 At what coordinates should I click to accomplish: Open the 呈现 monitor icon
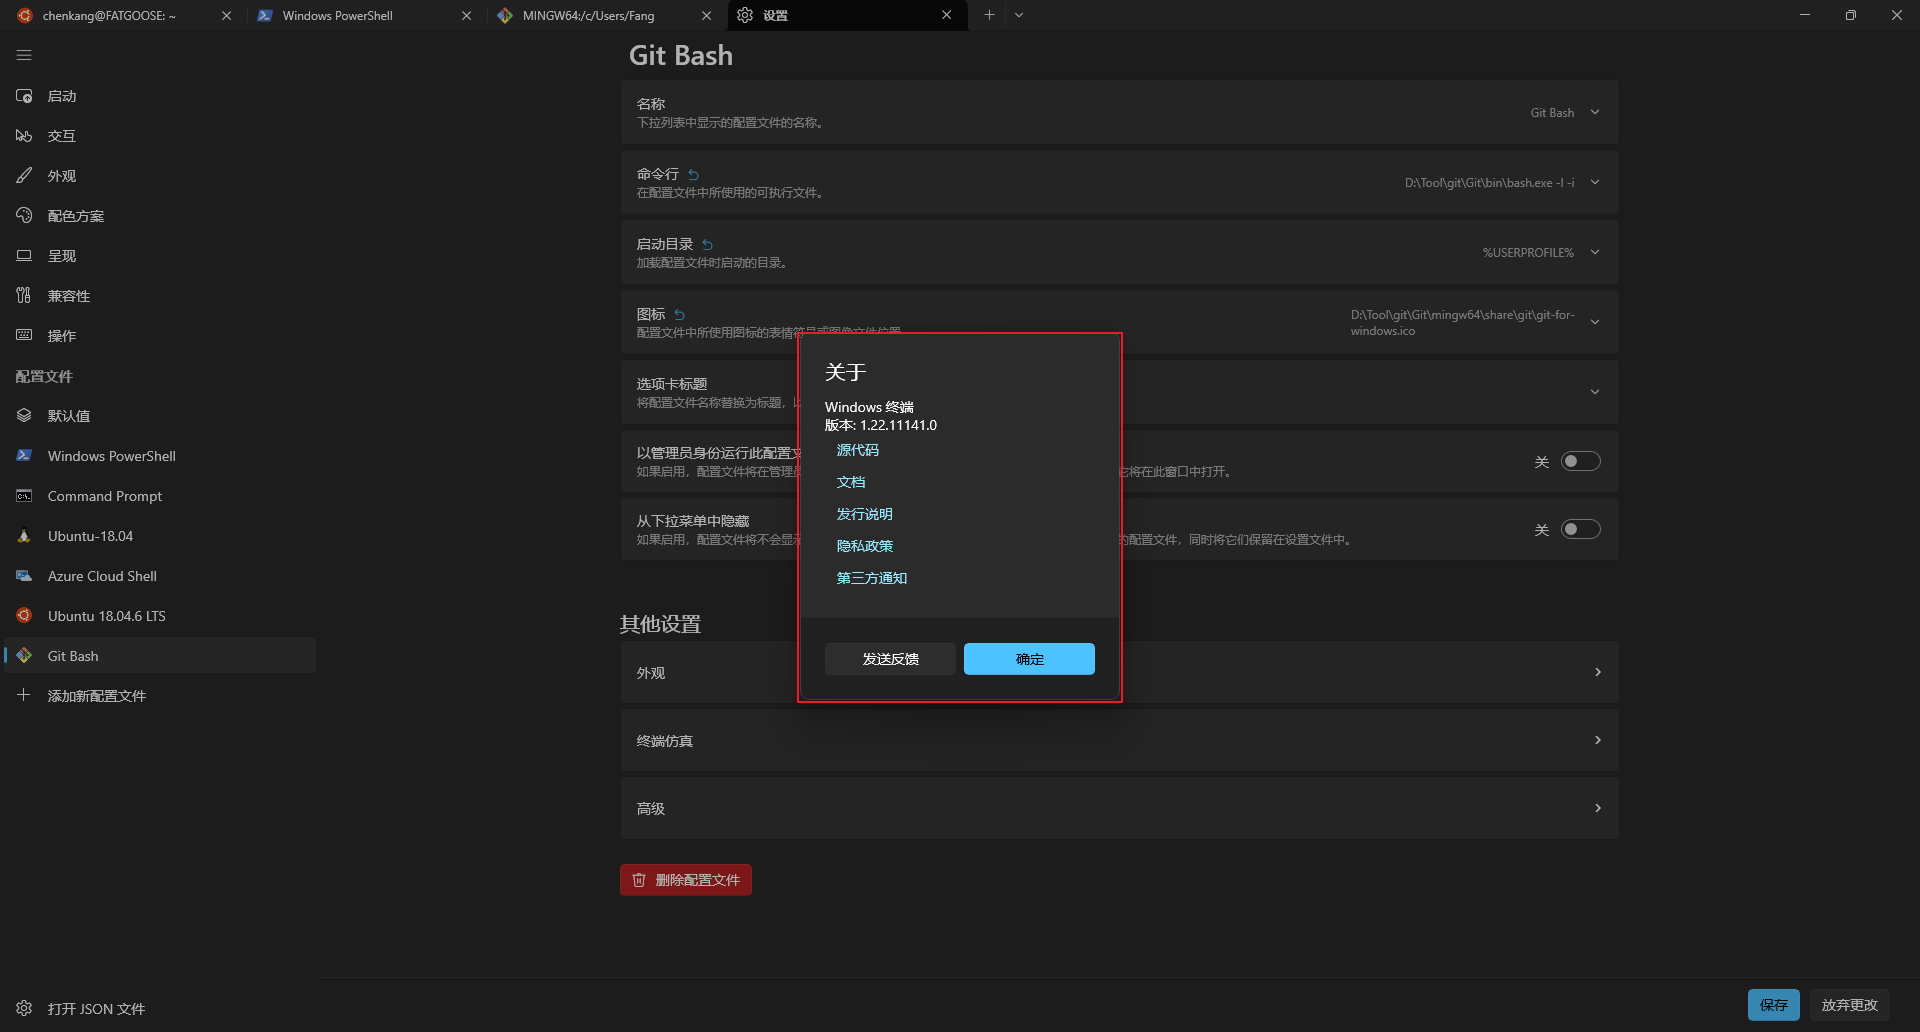point(24,256)
